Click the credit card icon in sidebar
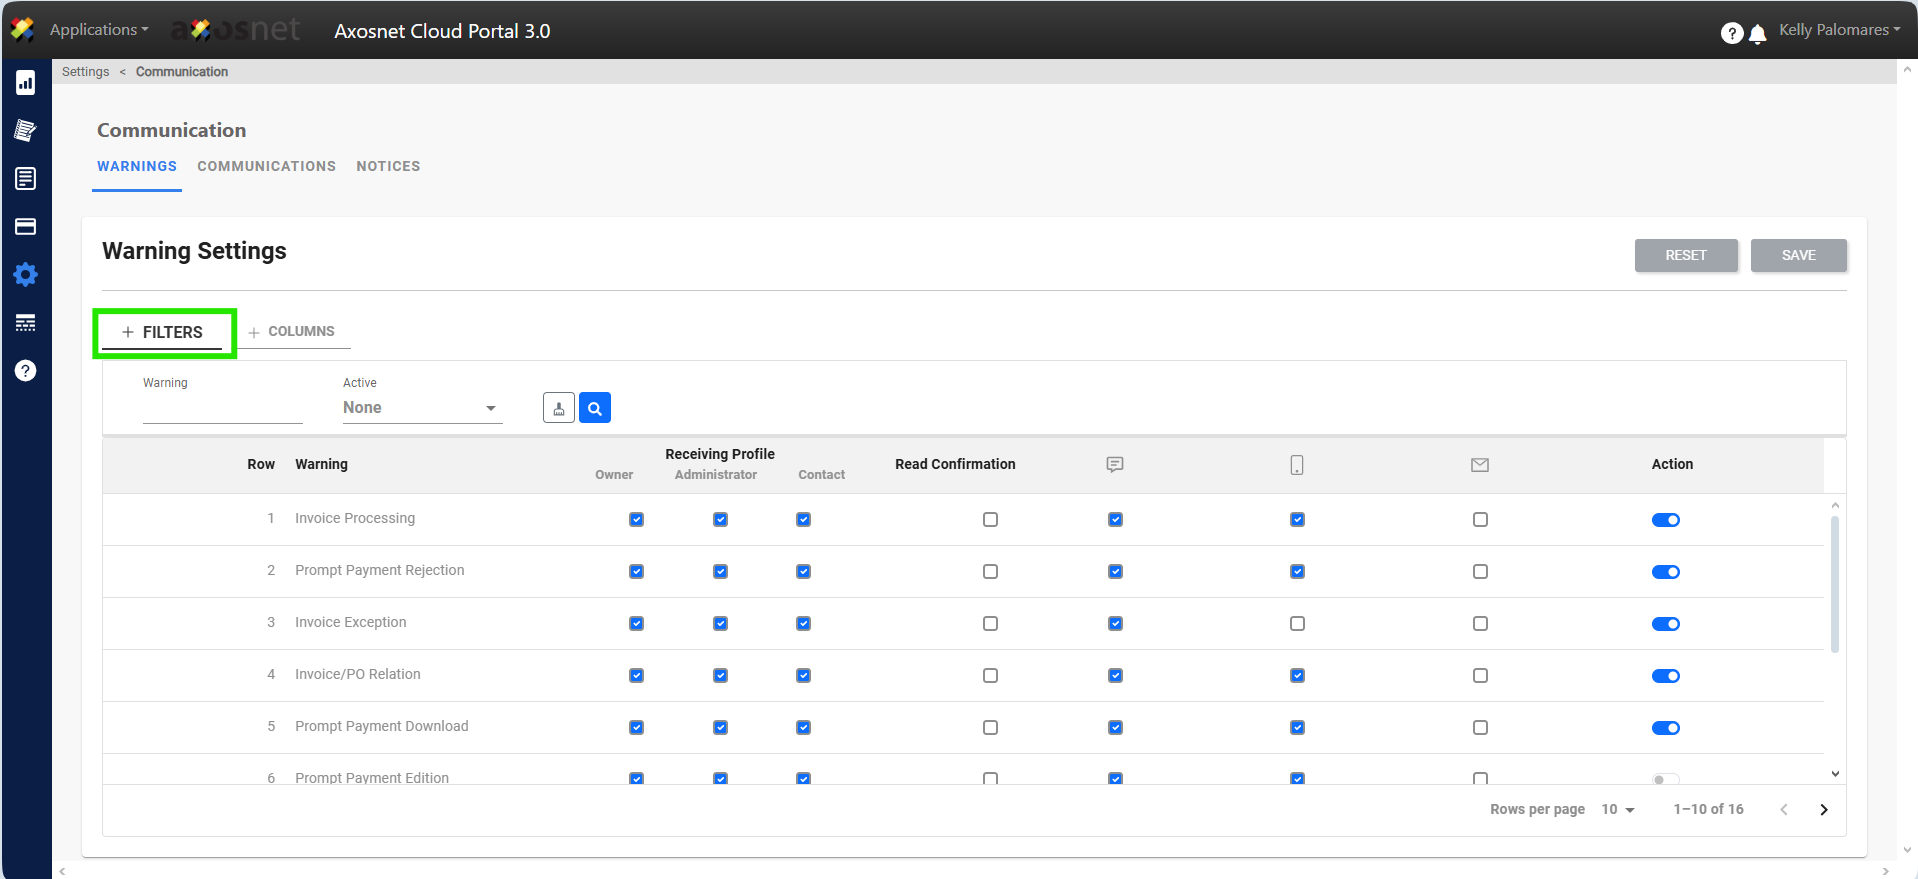The width and height of the screenshot is (1918, 879). (x=26, y=227)
